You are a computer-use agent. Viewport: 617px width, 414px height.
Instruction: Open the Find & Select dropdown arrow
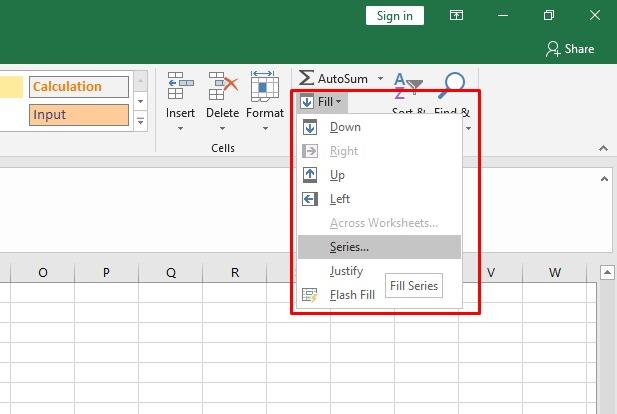468,128
